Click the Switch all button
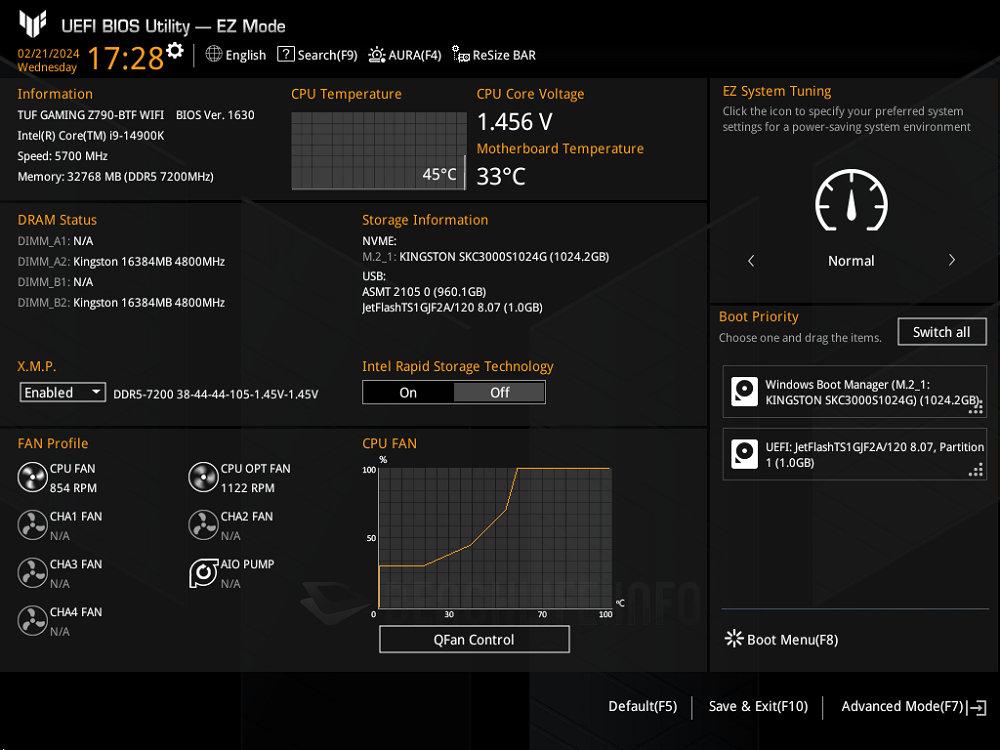 coord(941,331)
